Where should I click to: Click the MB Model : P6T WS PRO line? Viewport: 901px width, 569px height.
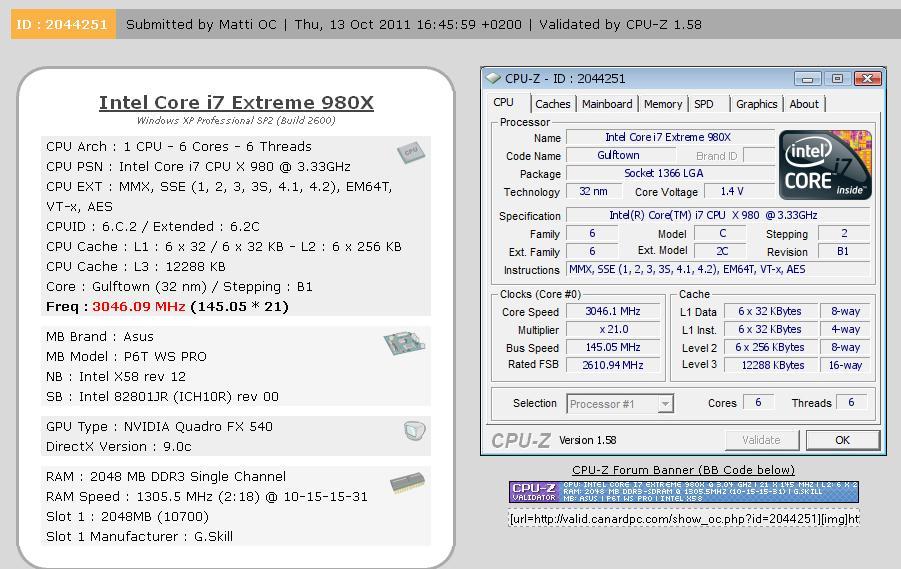tap(126, 356)
